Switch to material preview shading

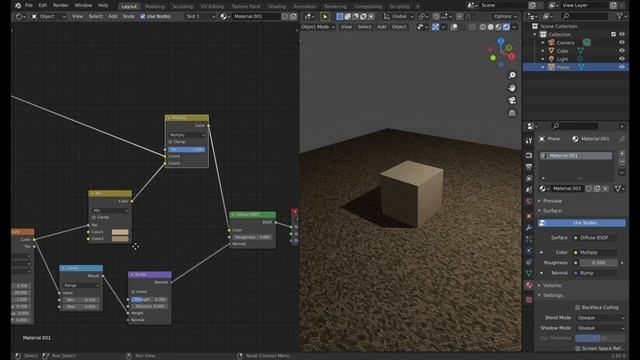pyautogui.click(x=498, y=27)
